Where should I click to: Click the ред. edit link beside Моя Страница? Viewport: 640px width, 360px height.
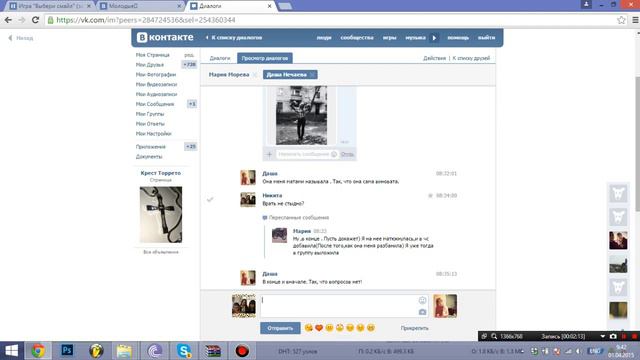189,55
